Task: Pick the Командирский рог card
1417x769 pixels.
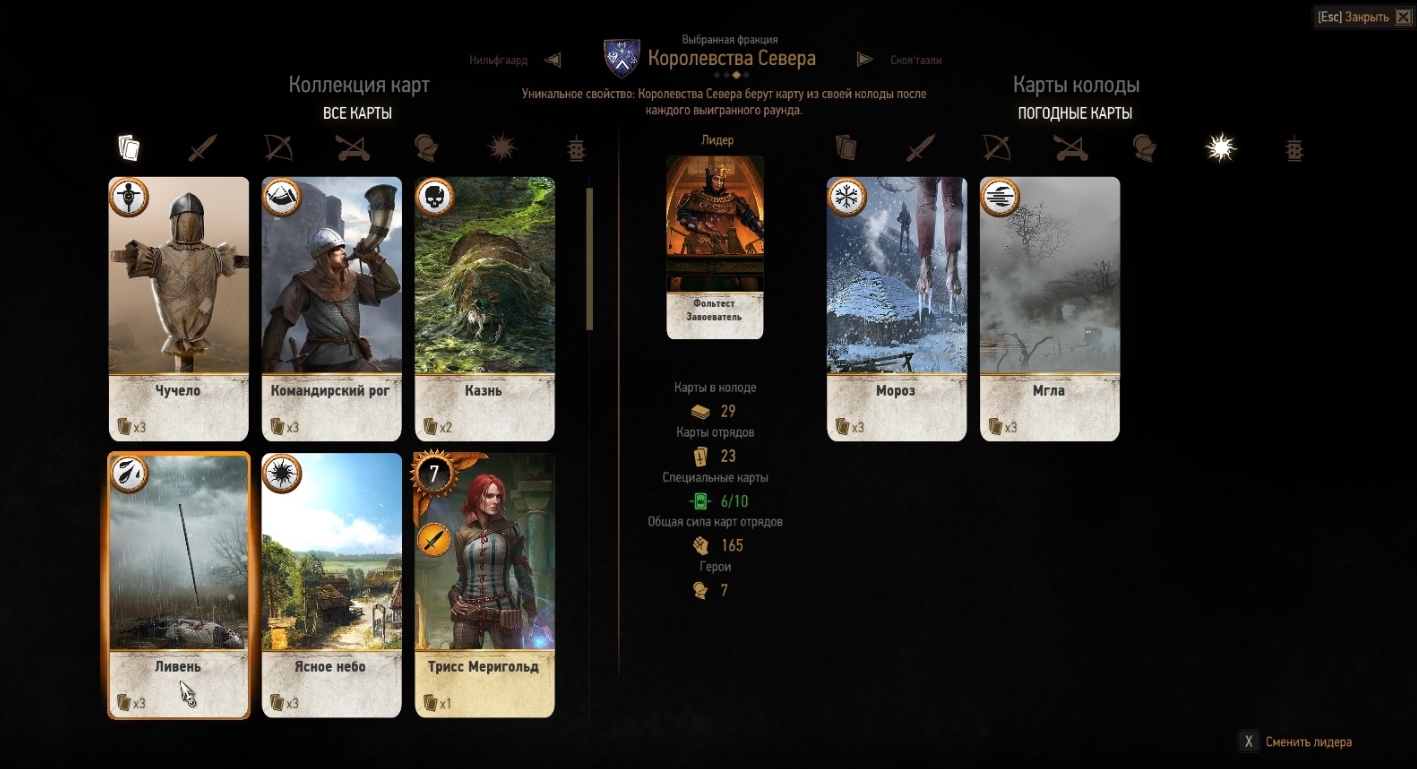Action: [x=332, y=309]
